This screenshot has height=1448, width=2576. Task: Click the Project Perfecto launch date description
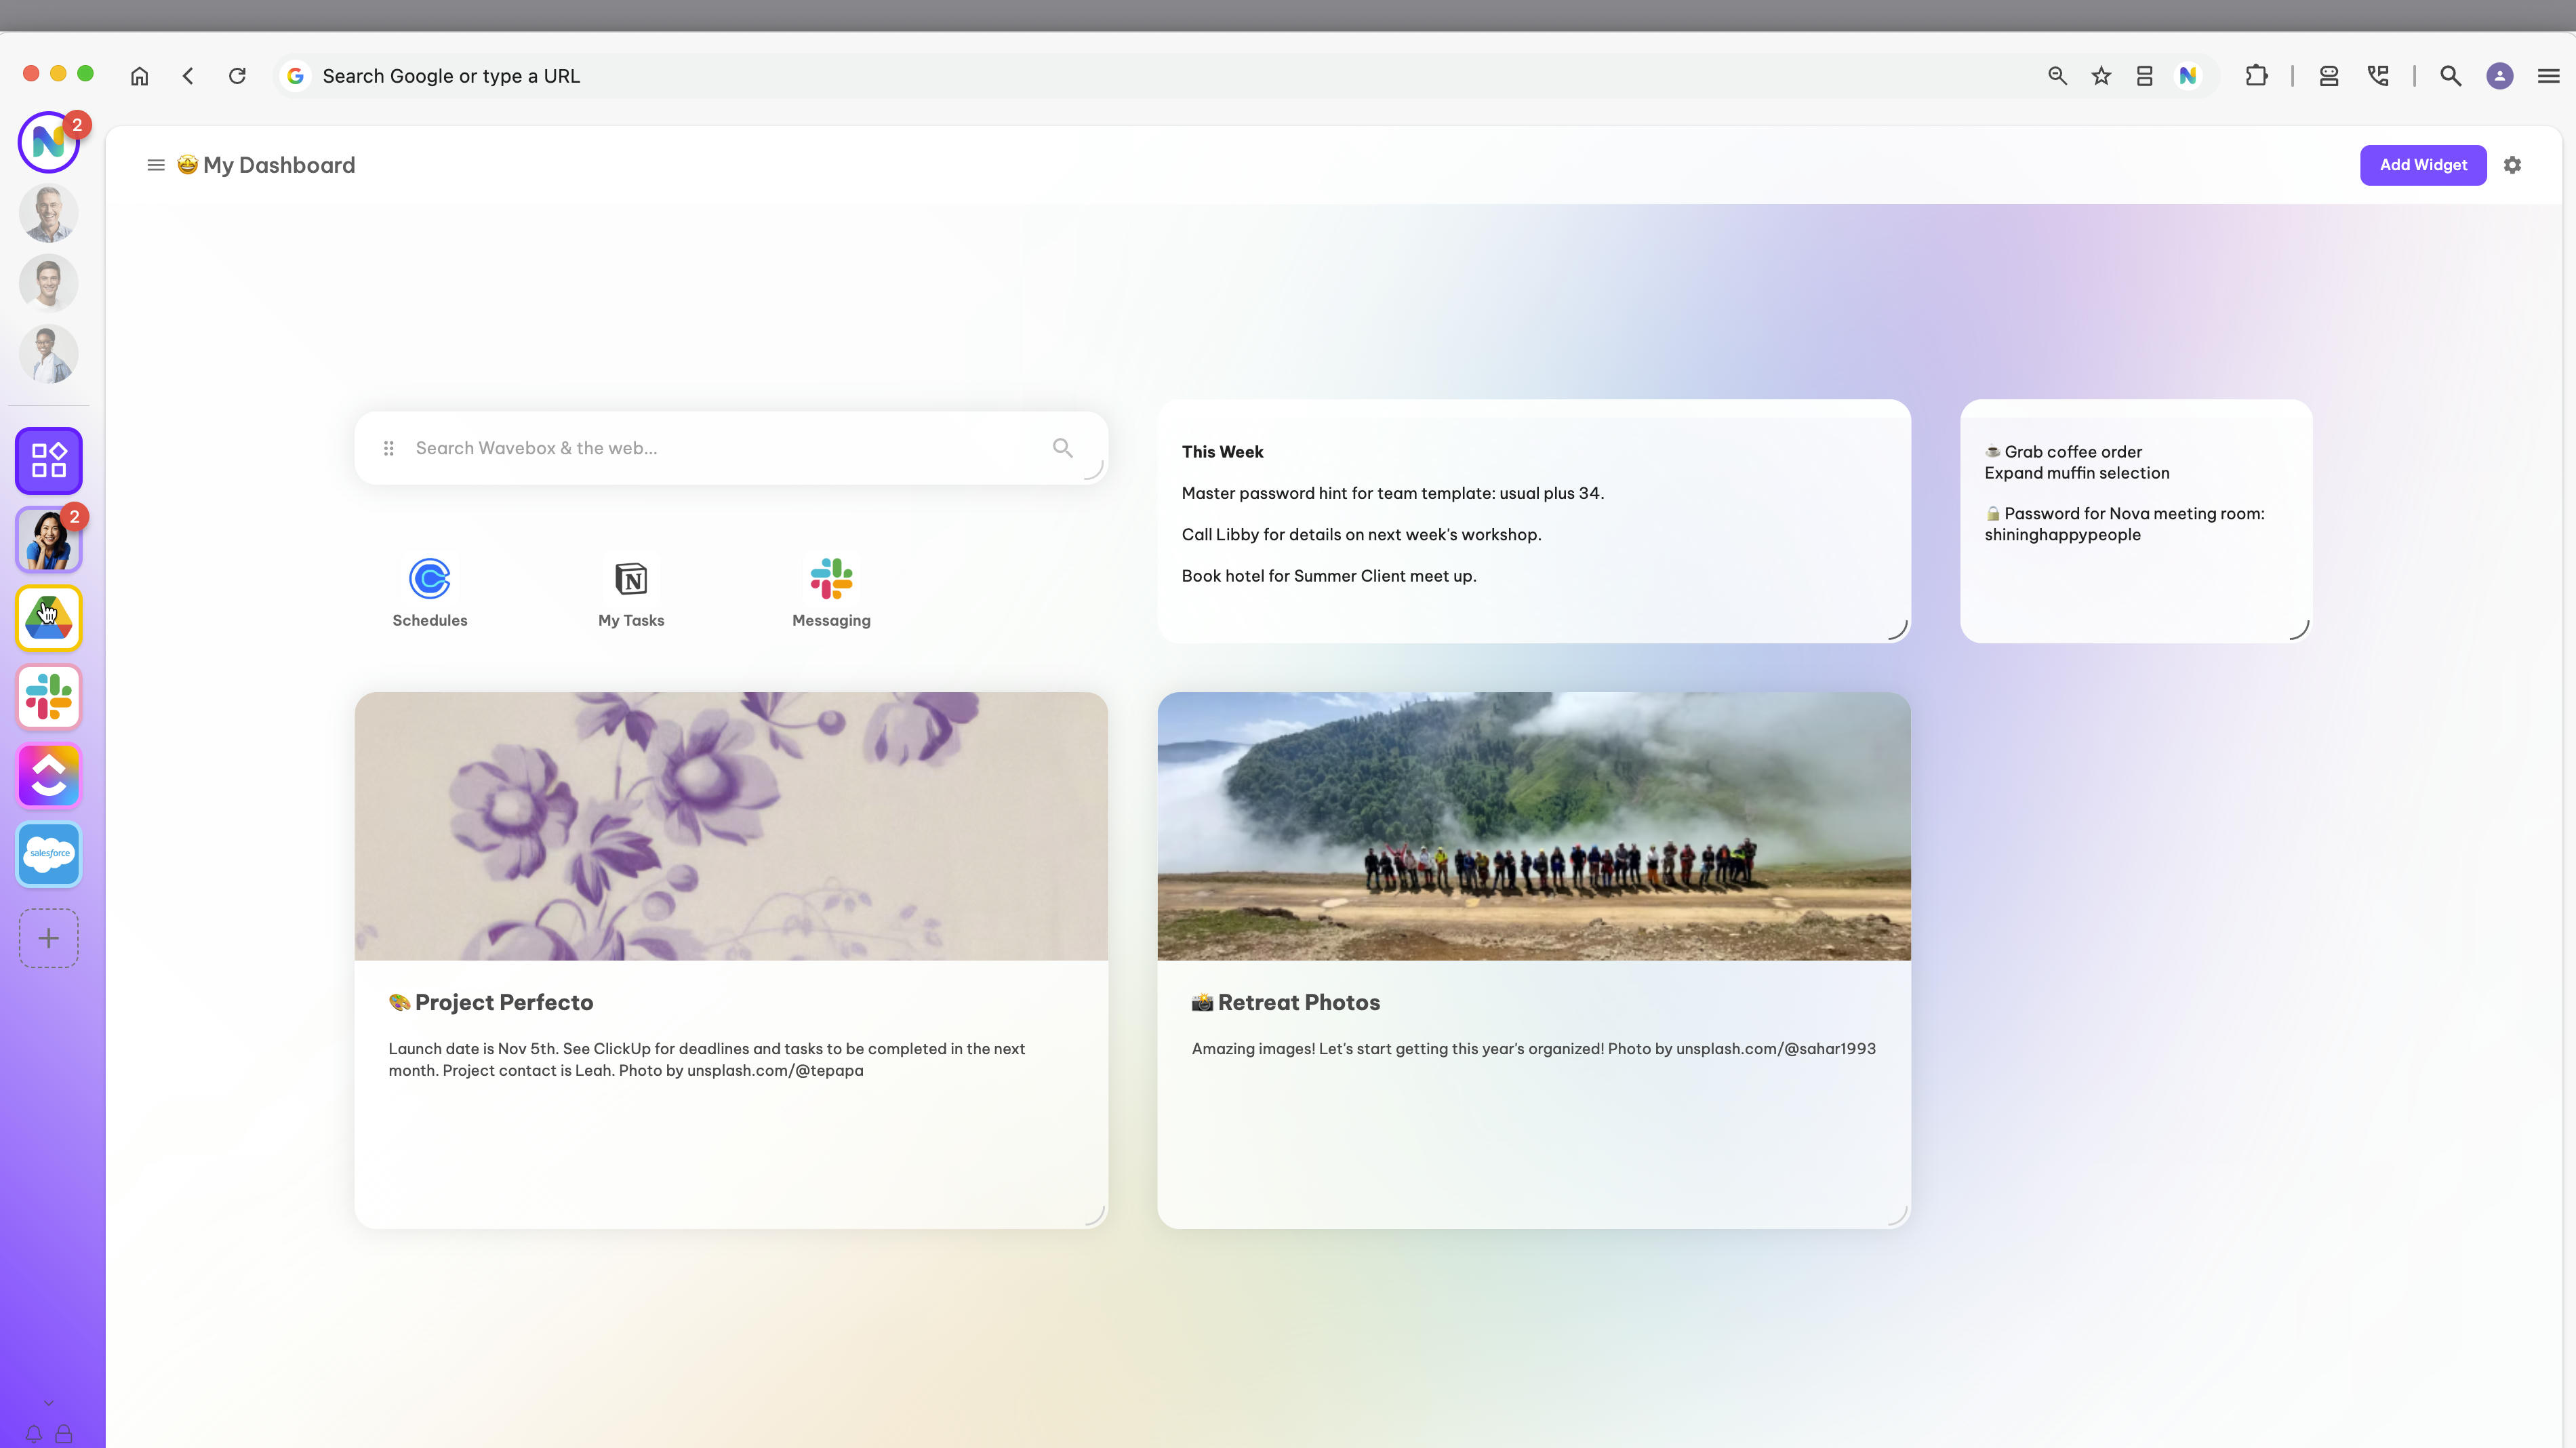click(x=706, y=1059)
